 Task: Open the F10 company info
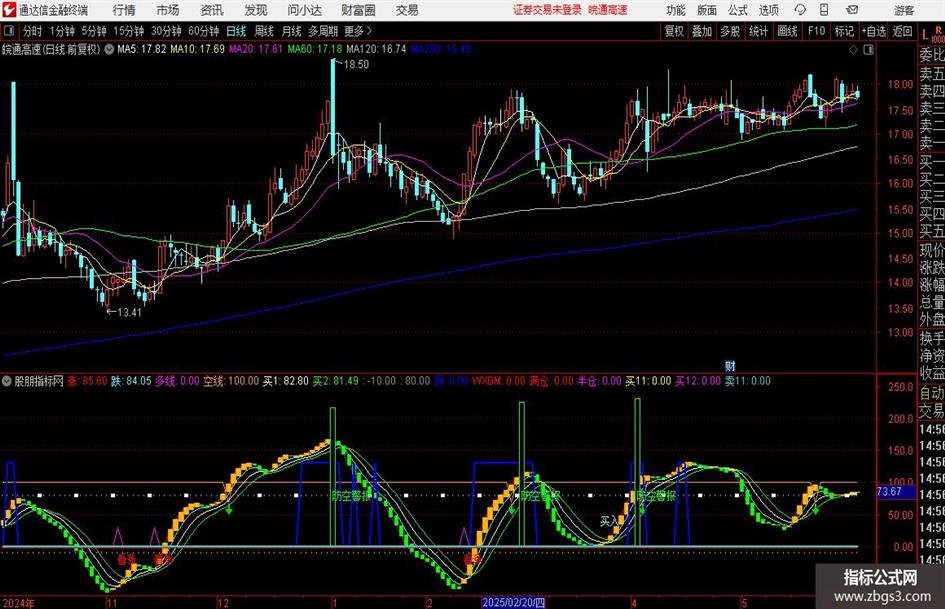pyautogui.click(x=816, y=31)
